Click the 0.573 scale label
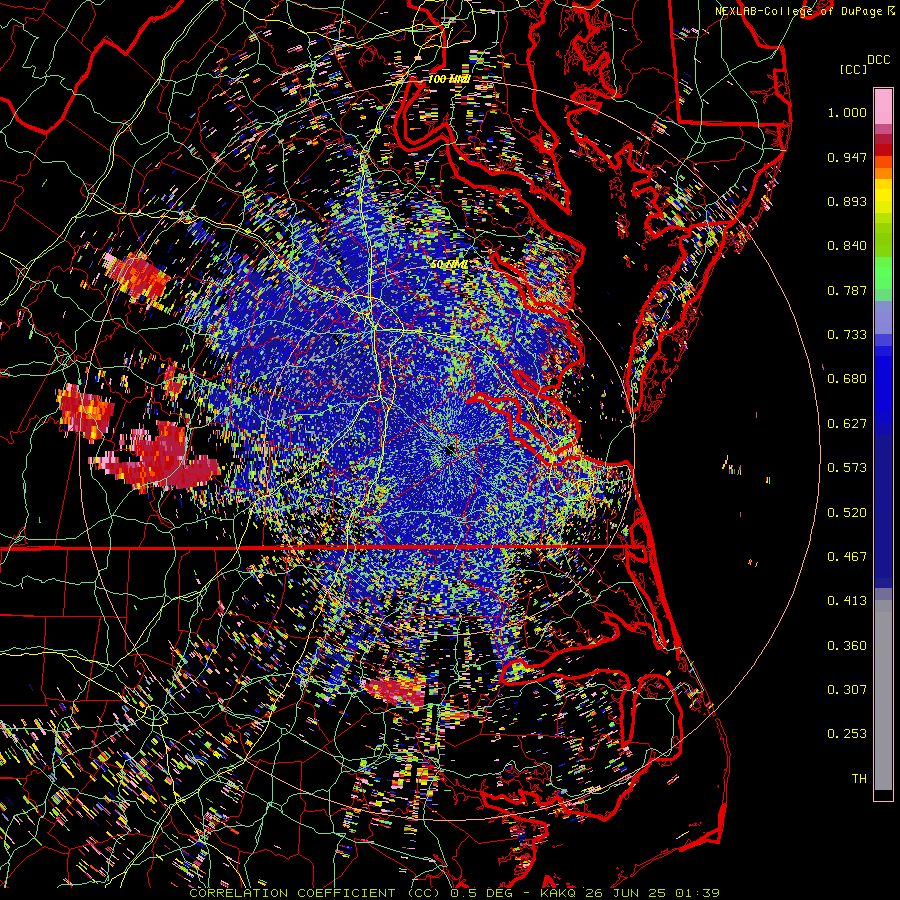900x900 pixels. point(847,468)
